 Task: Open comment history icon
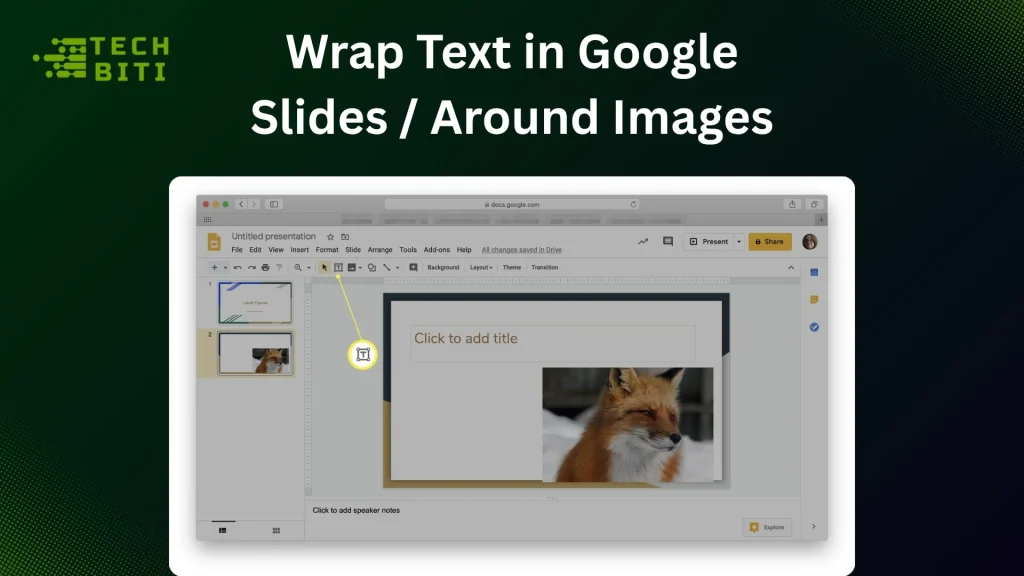tap(666, 241)
